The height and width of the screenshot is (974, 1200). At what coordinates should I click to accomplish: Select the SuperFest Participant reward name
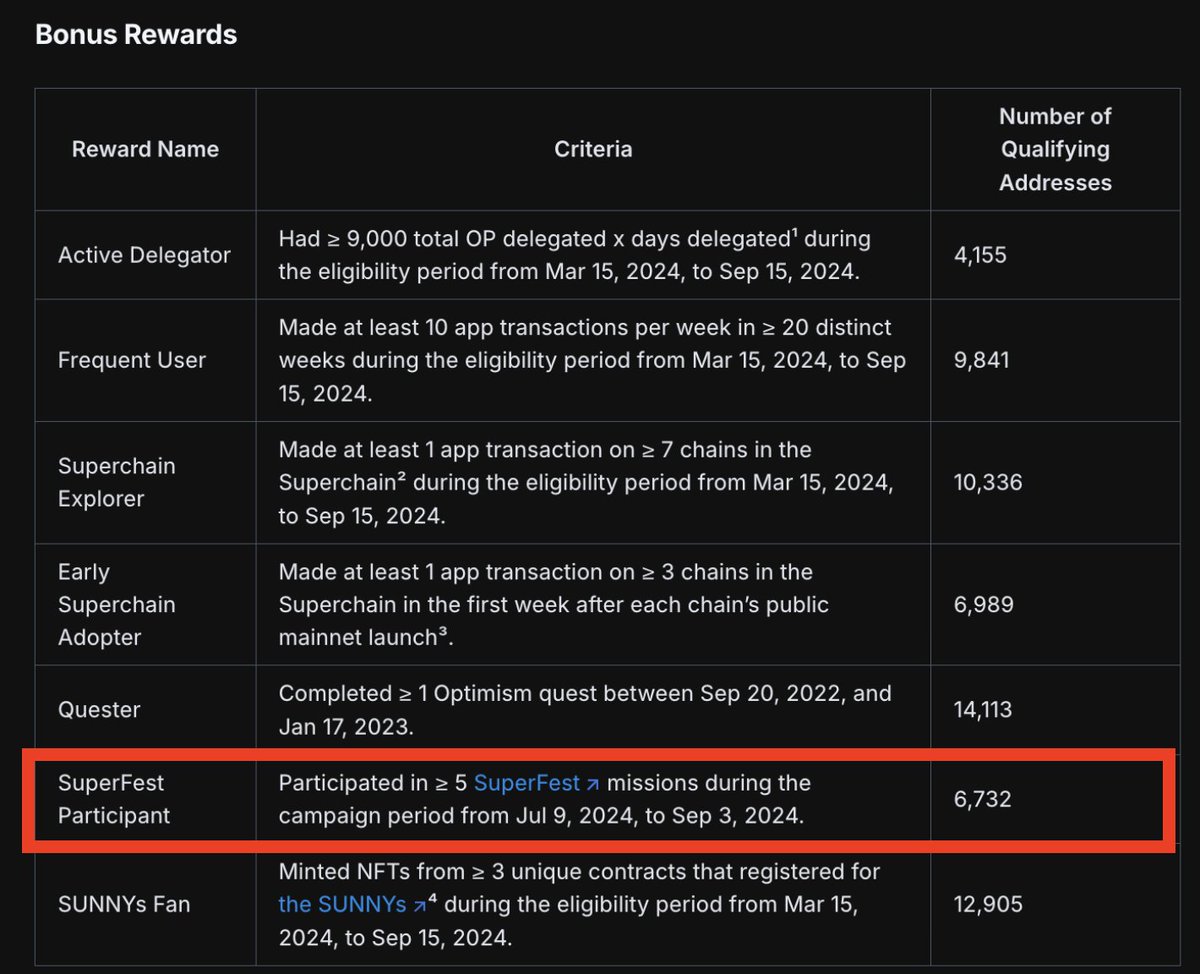click(114, 800)
